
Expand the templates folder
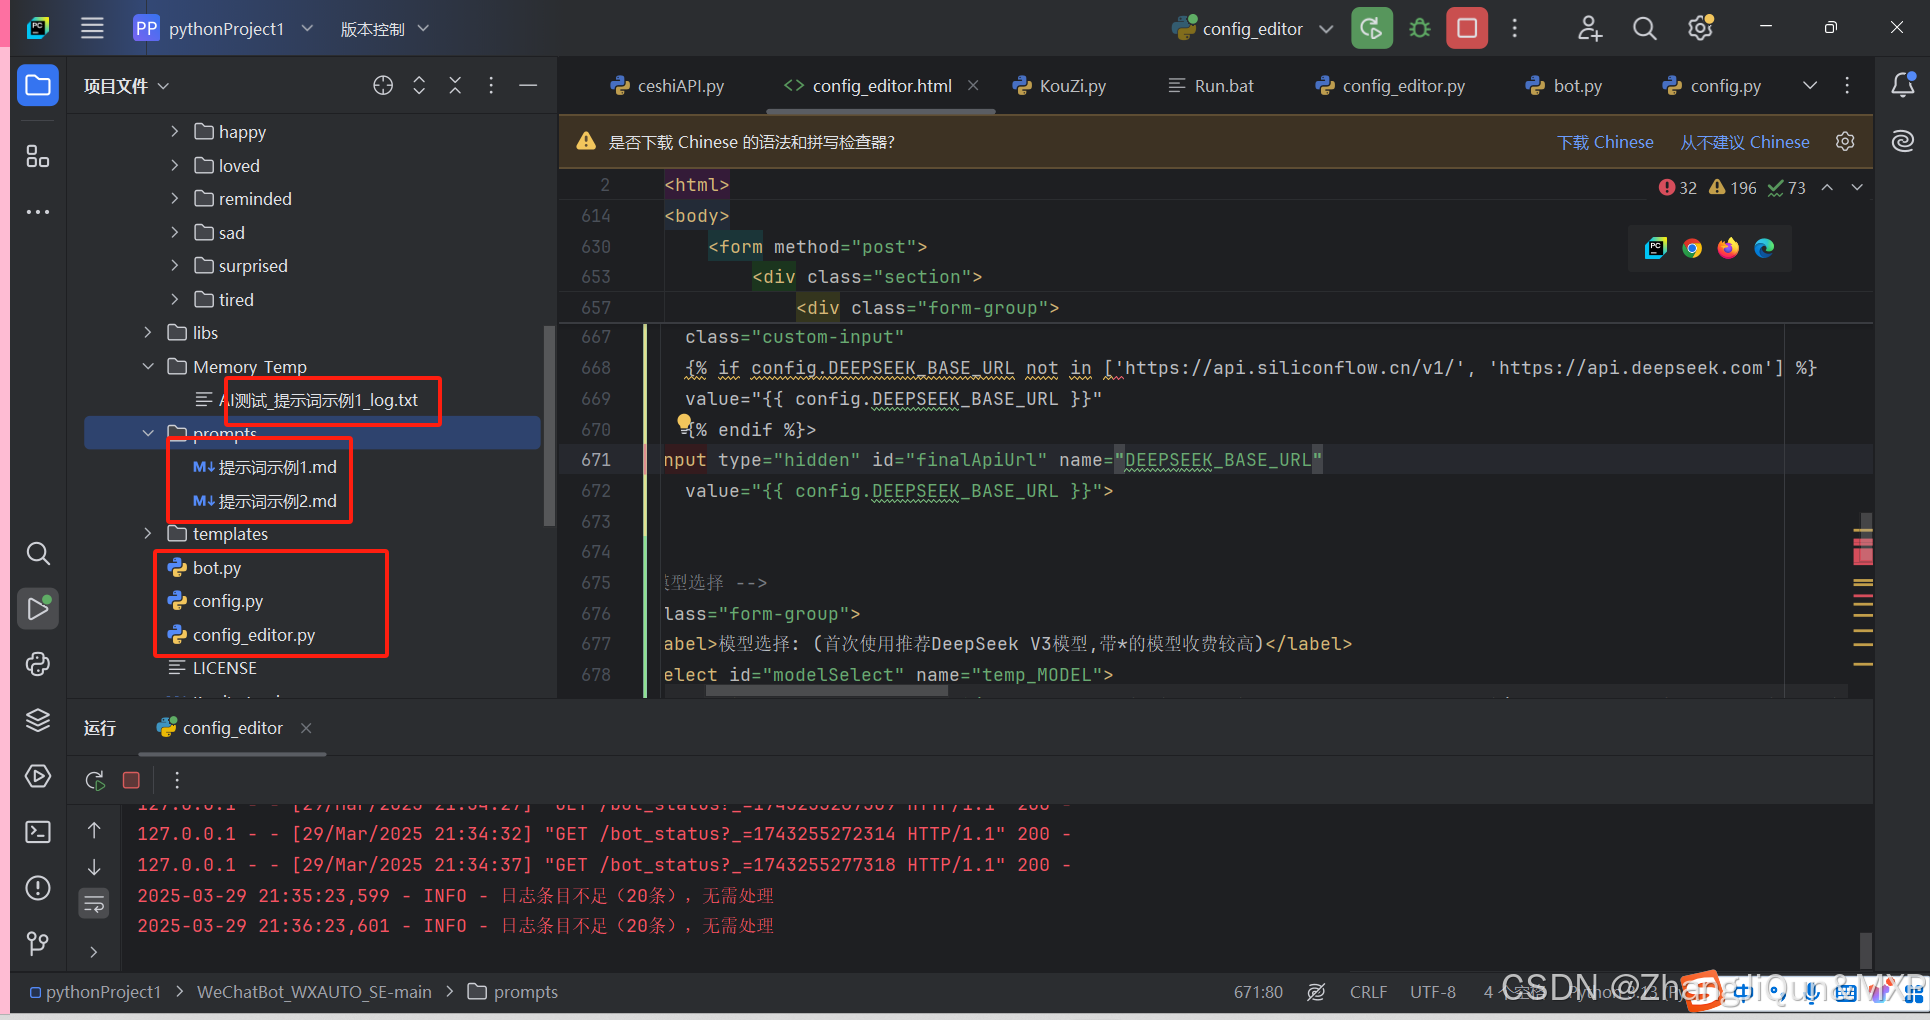point(148,534)
